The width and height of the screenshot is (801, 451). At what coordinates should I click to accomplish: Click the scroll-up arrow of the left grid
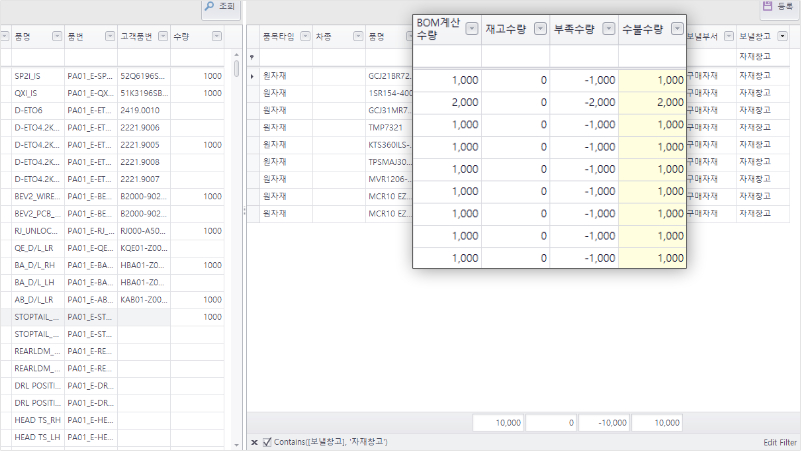(x=236, y=54)
